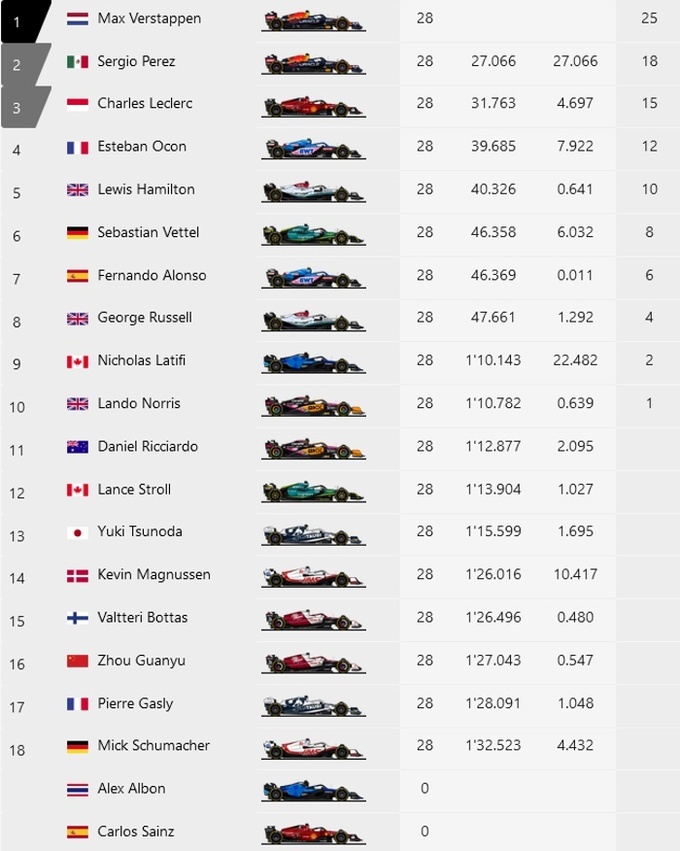Viewport: 680px width, 851px height.
Task: Click the position 1 badge
Action: [x=18, y=20]
